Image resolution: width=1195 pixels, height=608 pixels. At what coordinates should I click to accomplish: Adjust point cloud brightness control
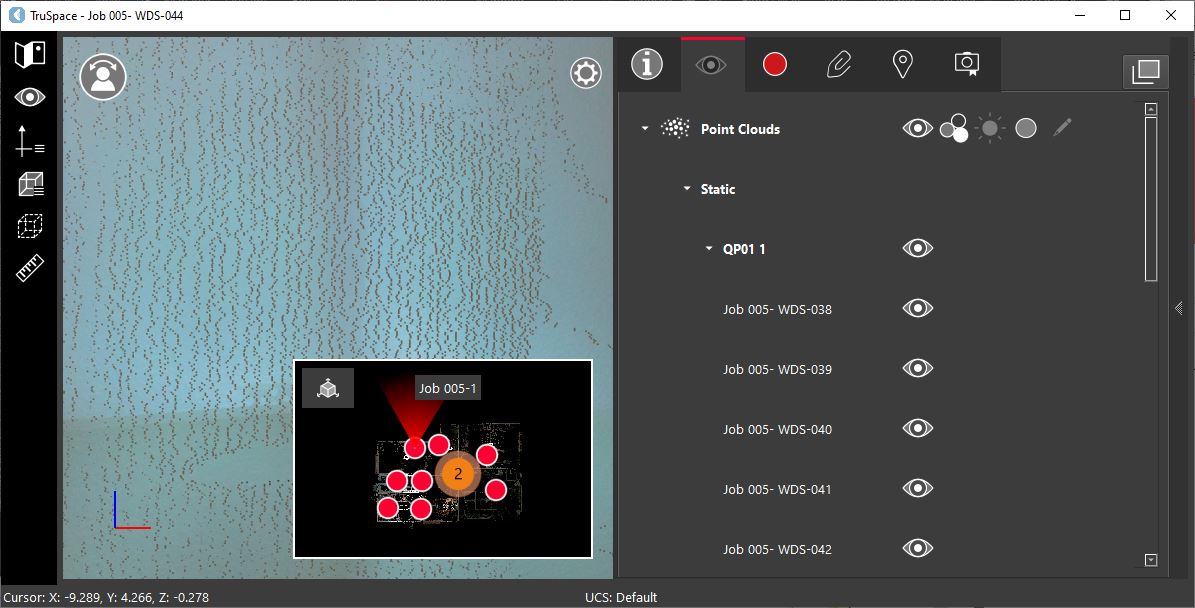[x=989, y=128]
